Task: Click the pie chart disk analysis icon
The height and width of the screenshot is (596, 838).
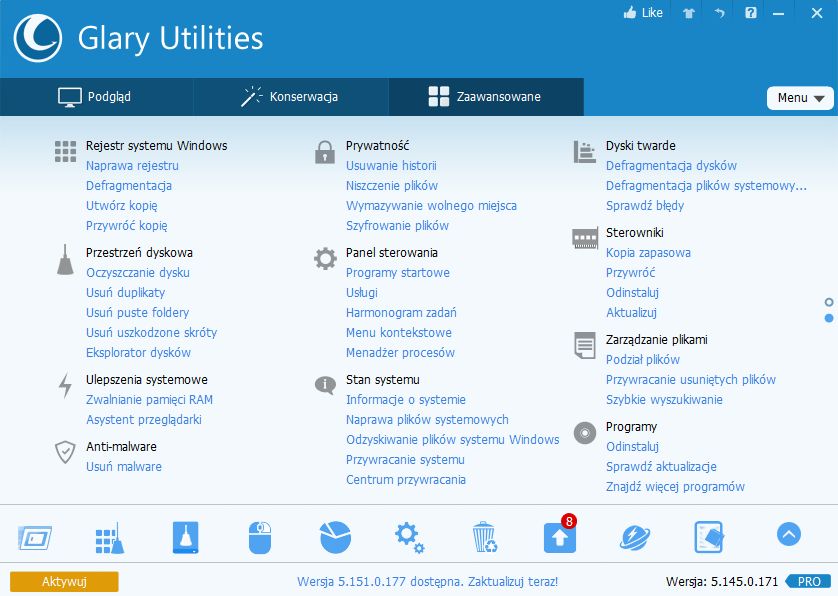Action: coord(335,537)
